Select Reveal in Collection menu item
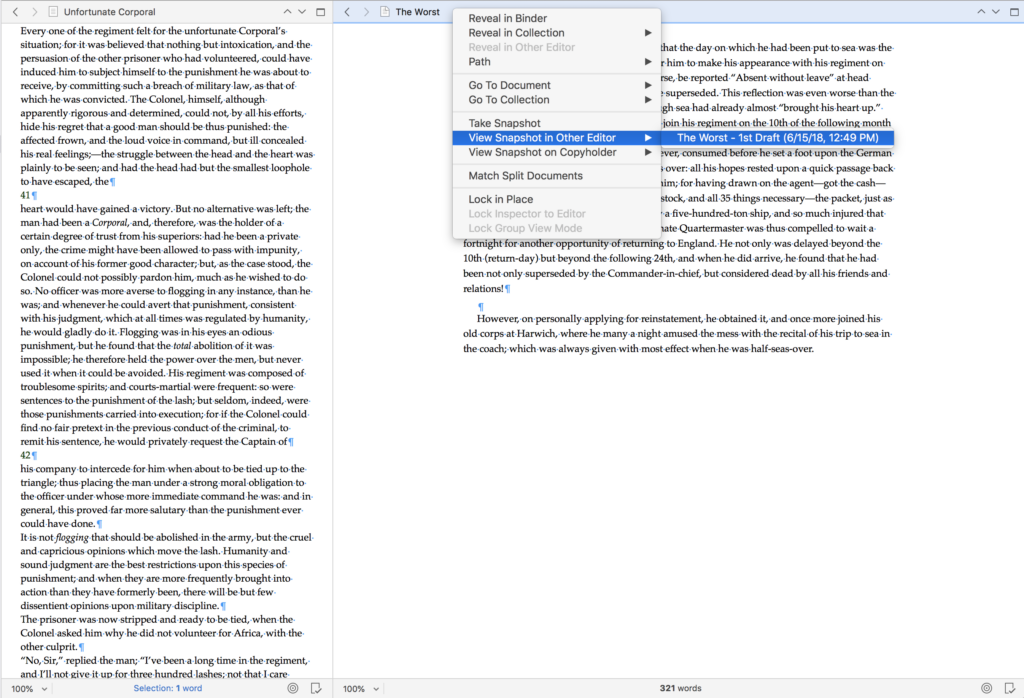The image size is (1024, 698). pyautogui.click(x=556, y=33)
